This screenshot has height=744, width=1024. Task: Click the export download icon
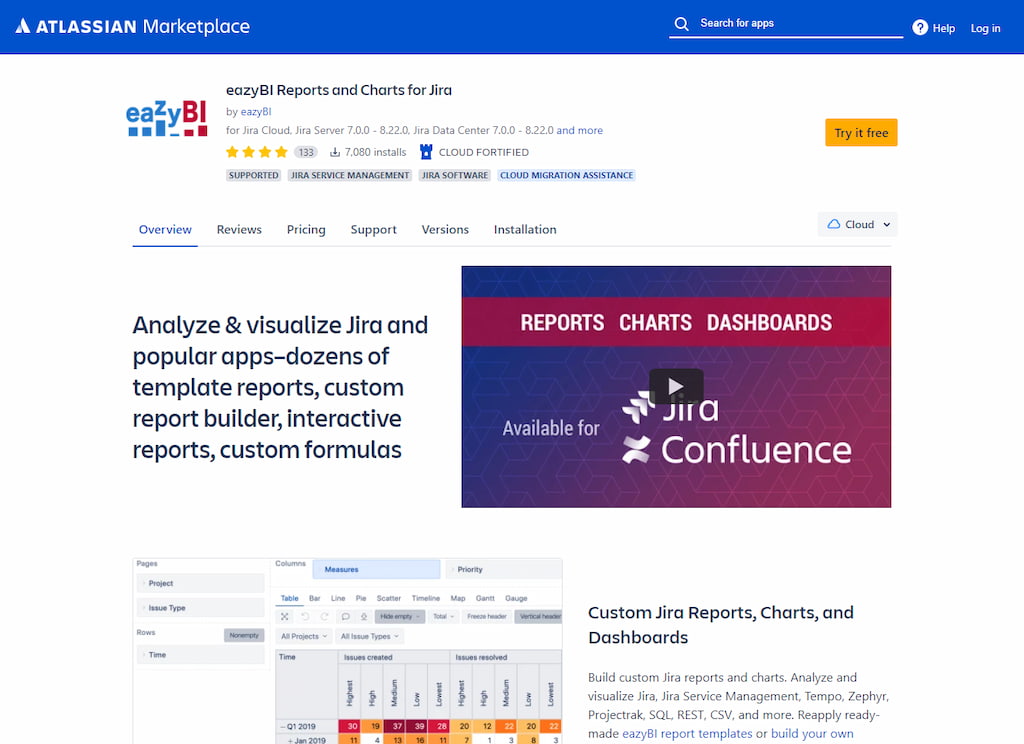(364, 617)
